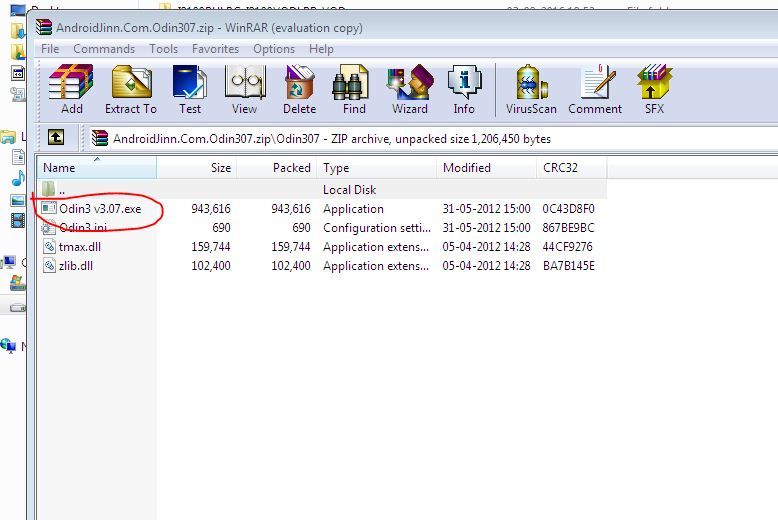
Task: Open the Commands menu
Action: point(104,49)
